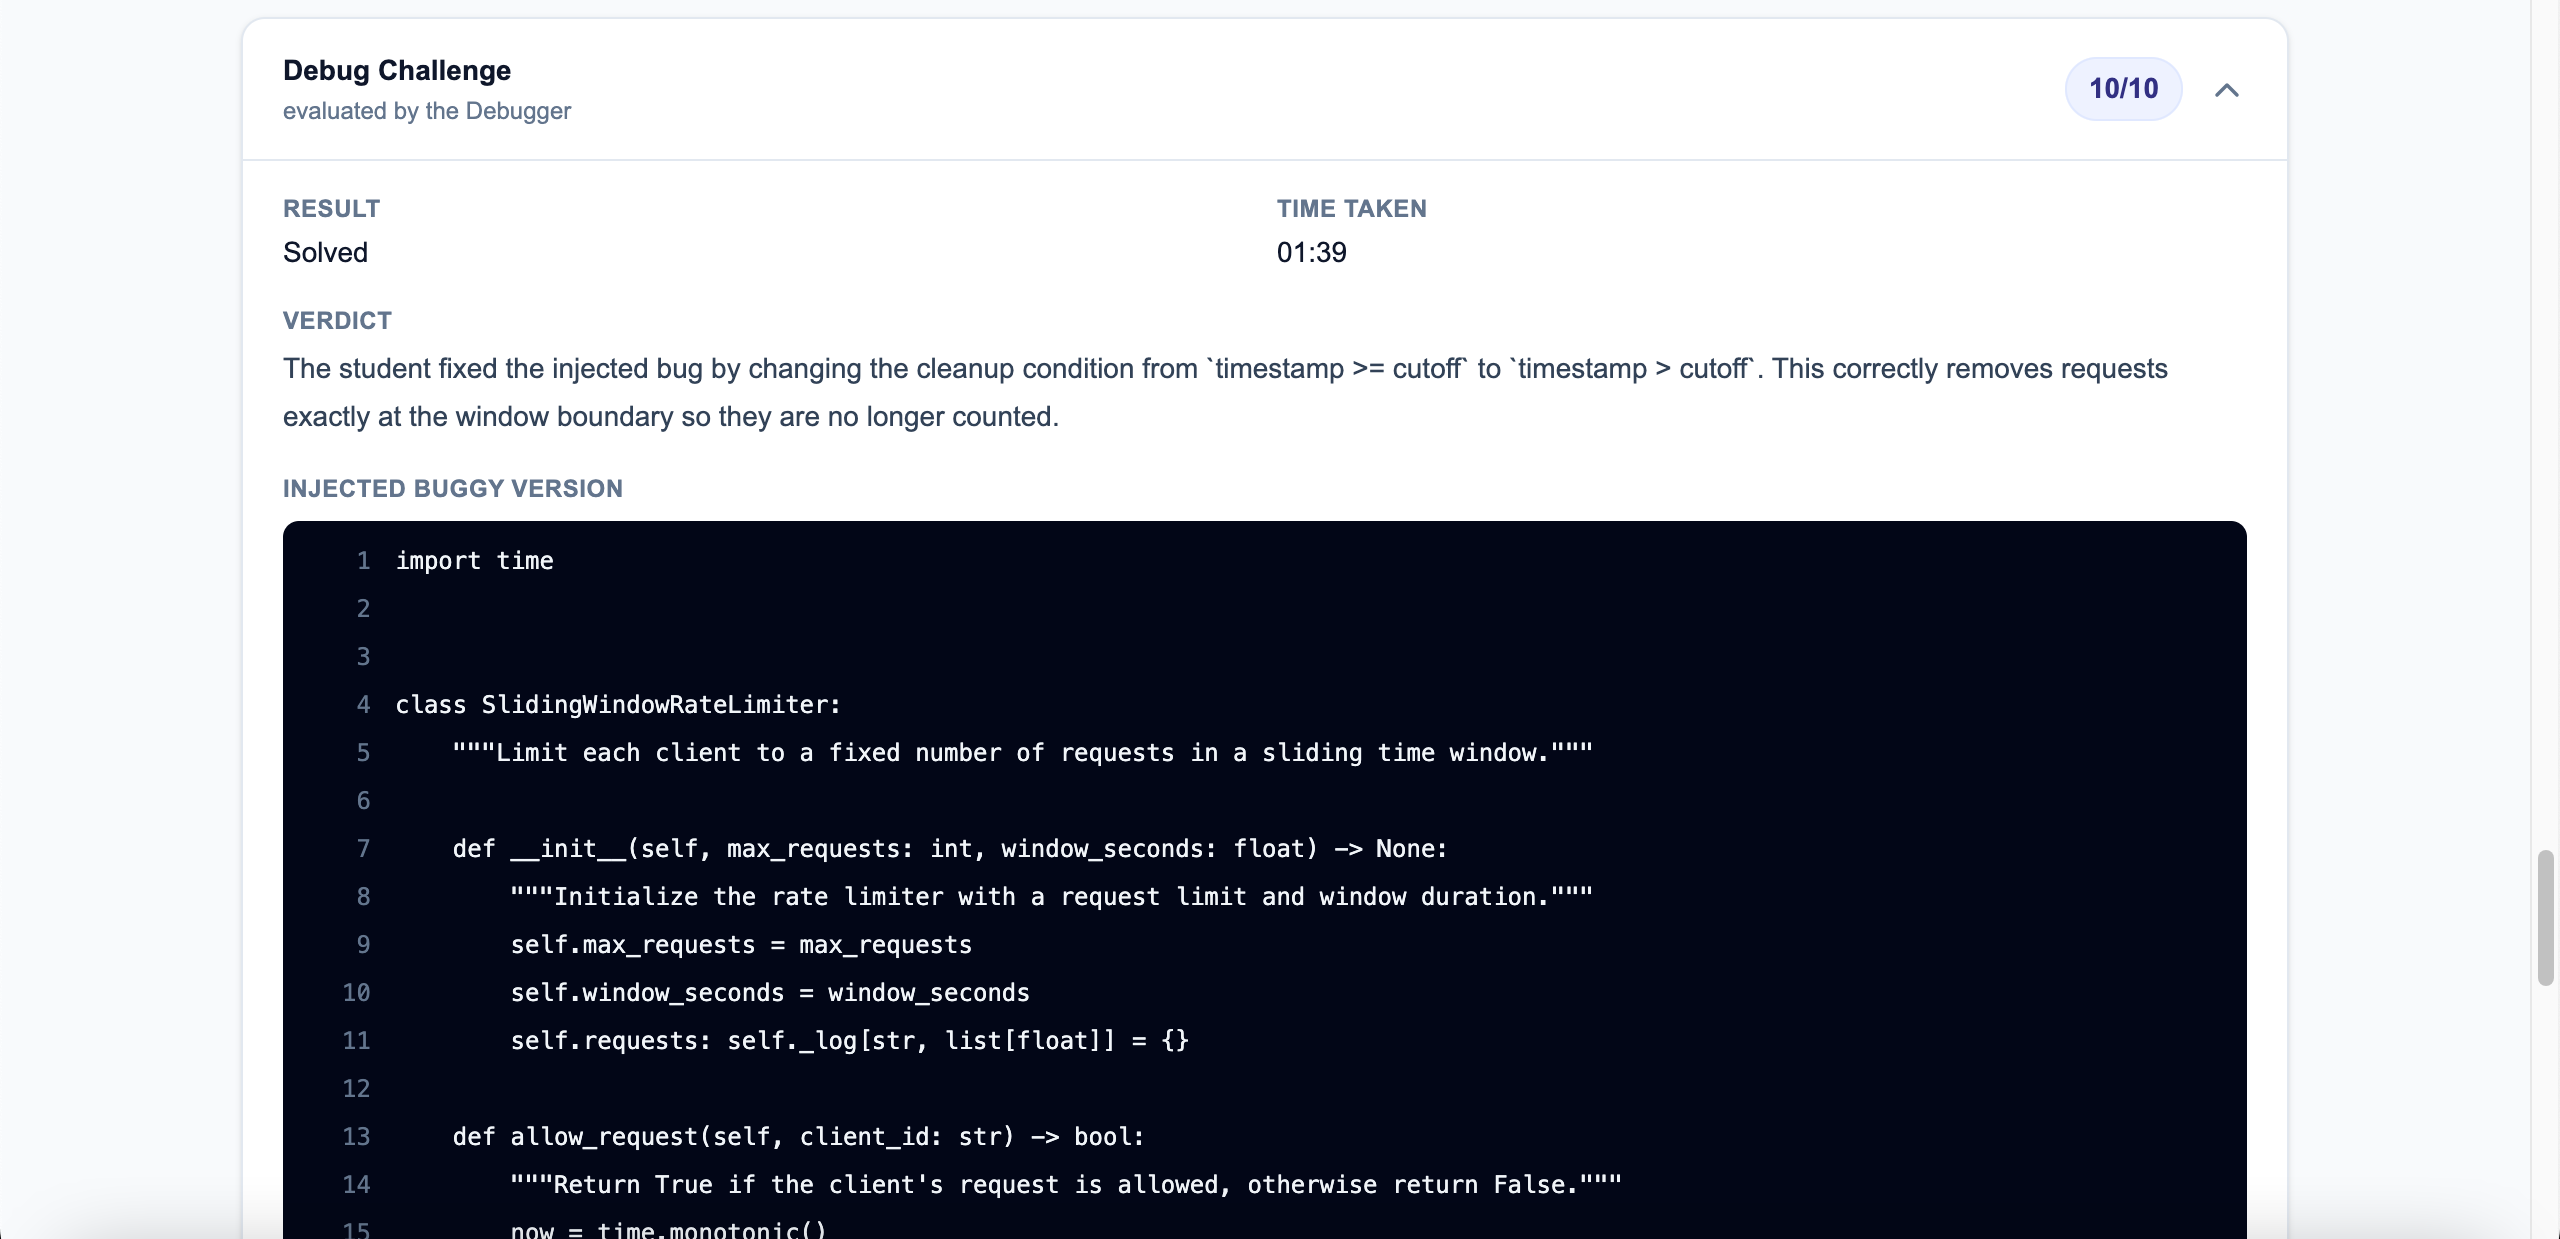Viewport: 2560px width, 1239px height.
Task: Click the 01:39 time value
Action: 1312,252
